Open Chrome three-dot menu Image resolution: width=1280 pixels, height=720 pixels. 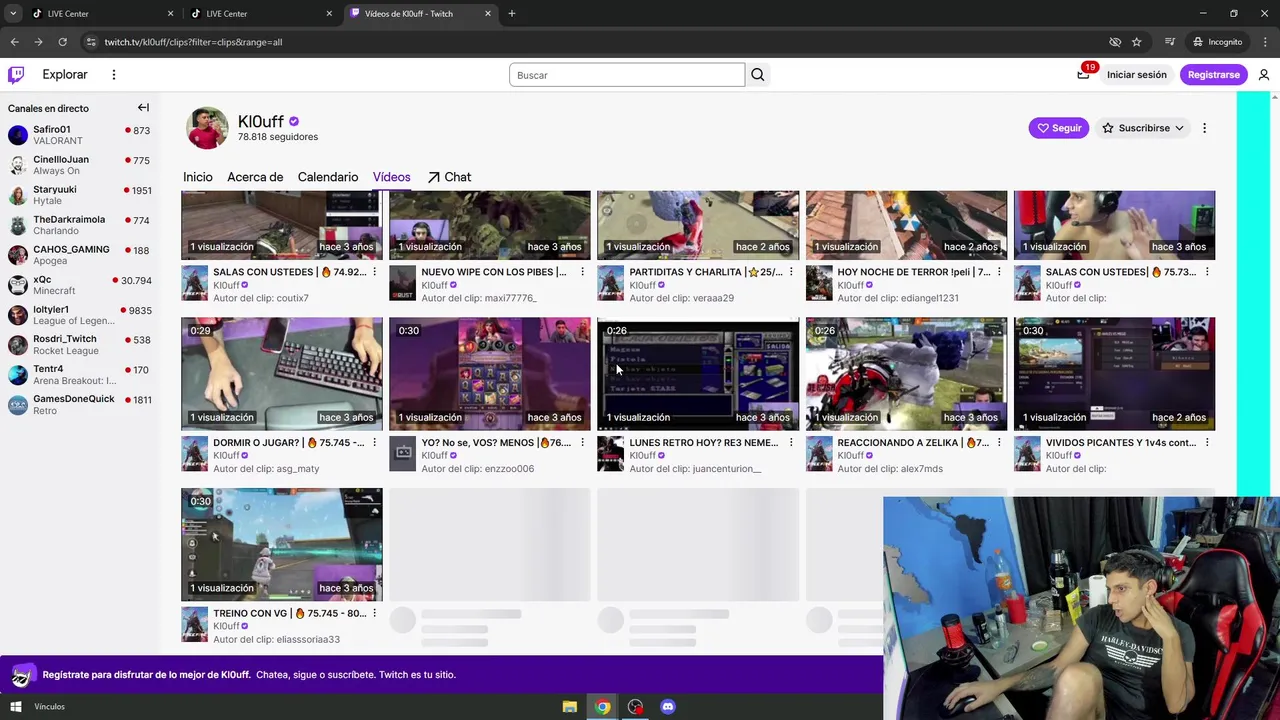pos(1265,42)
